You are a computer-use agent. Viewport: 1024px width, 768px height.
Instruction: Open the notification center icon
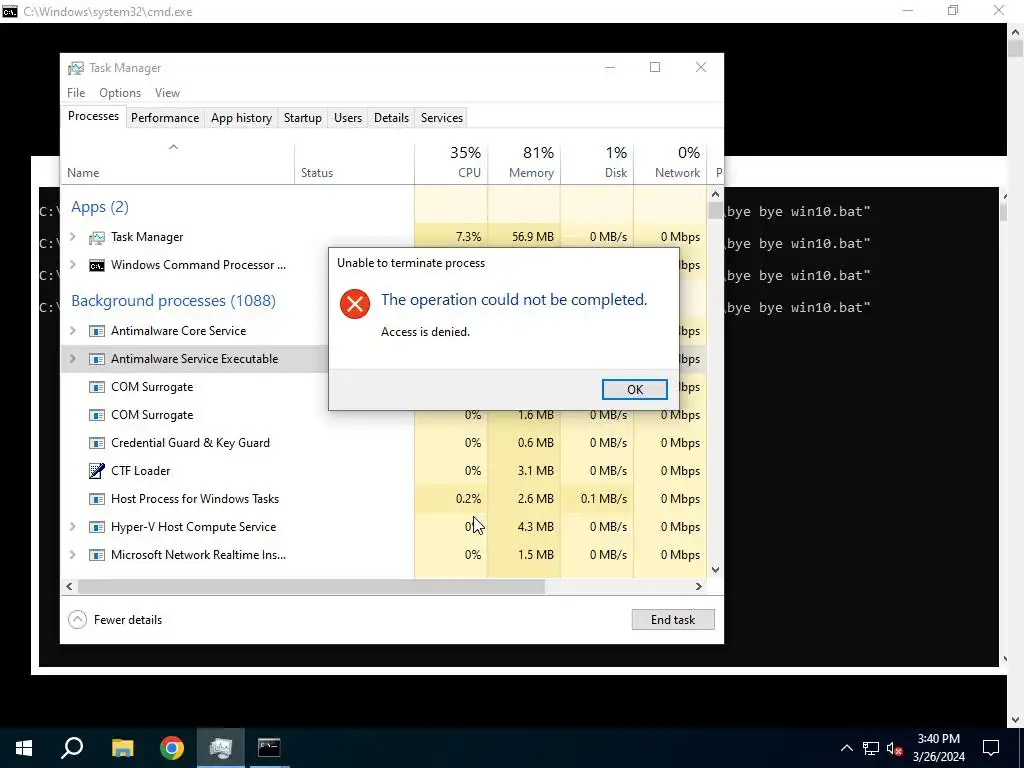pyautogui.click(x=991, y=748)
